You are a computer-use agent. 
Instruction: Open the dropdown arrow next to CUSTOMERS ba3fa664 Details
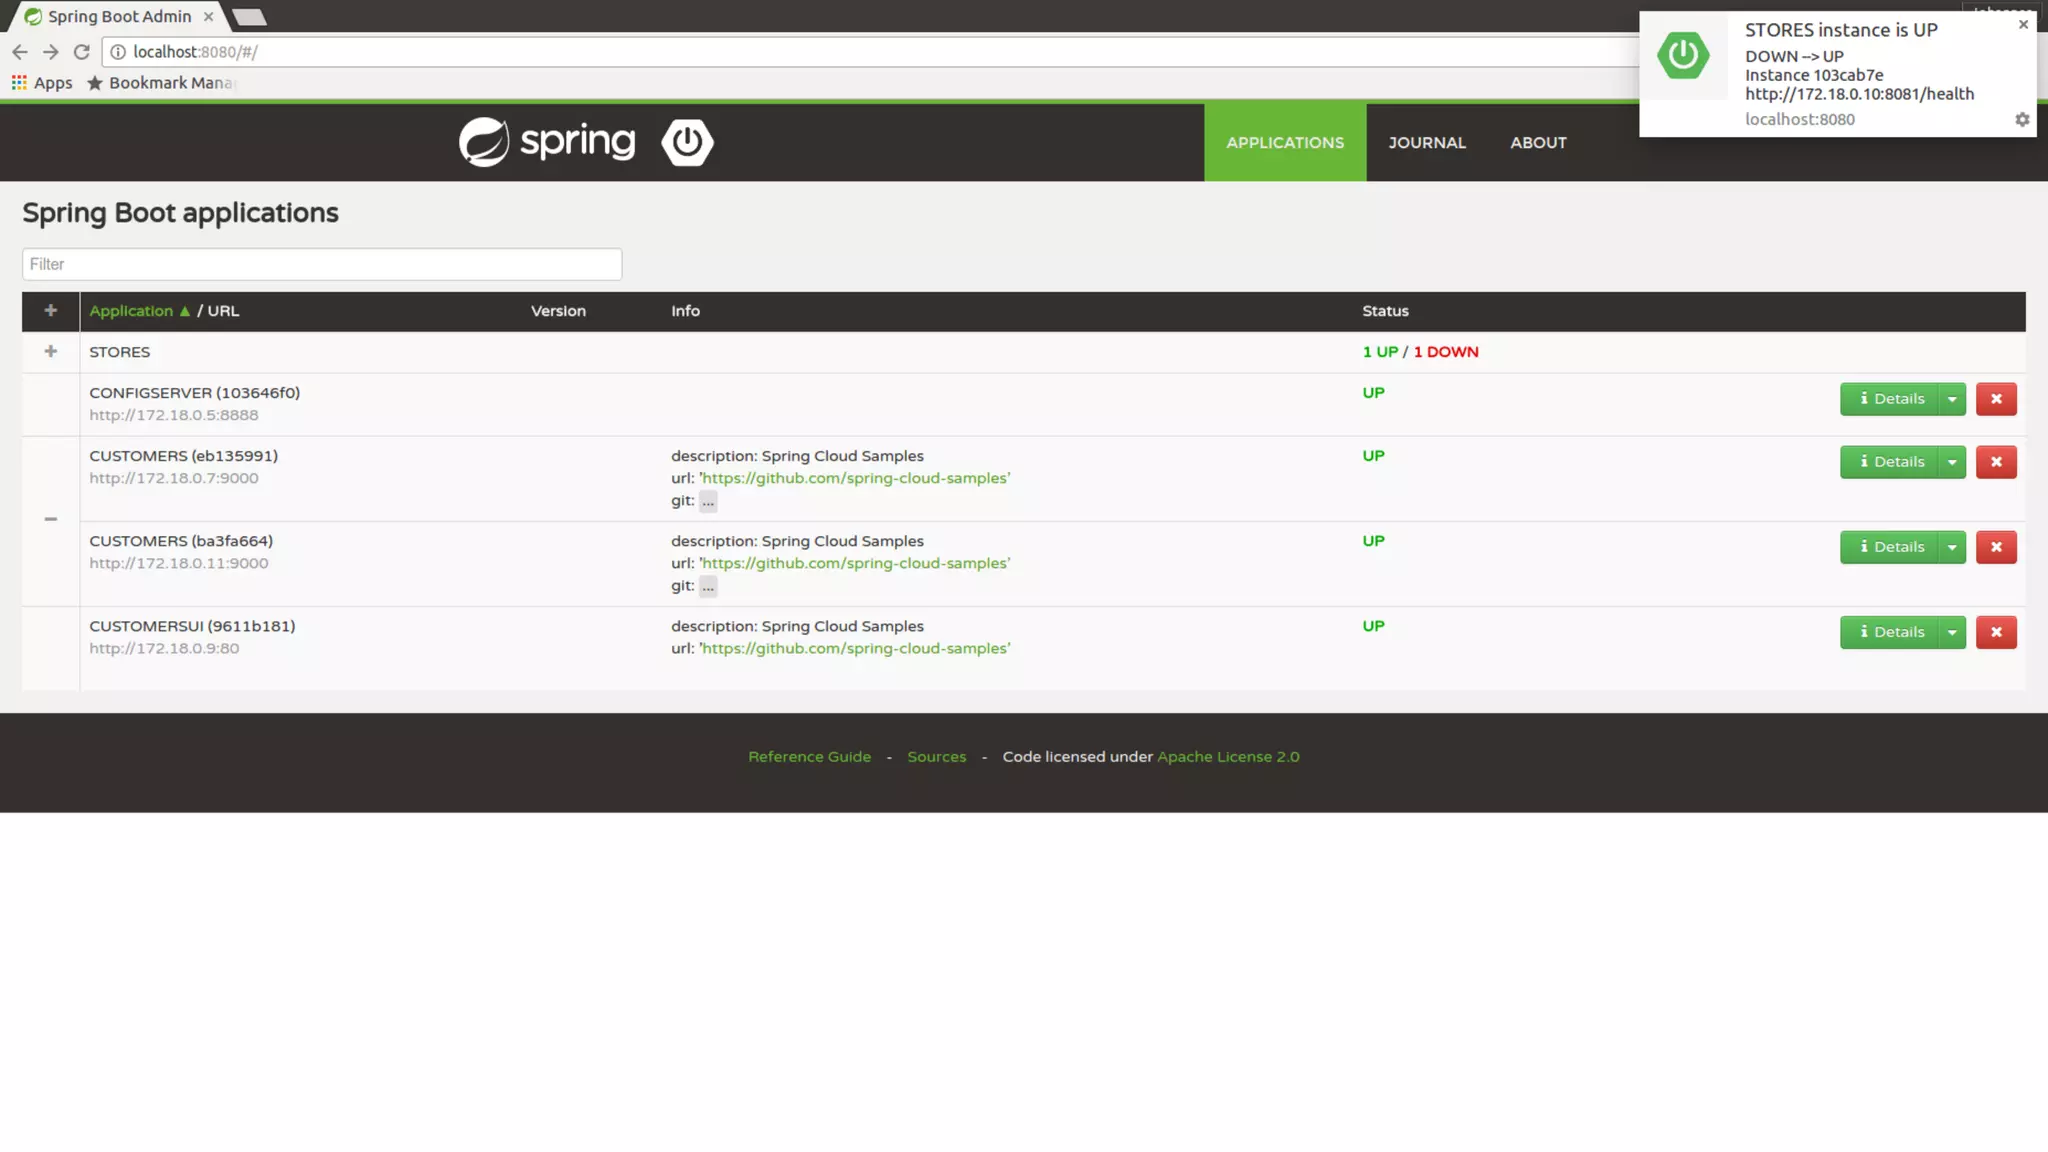click(1951, 547)
